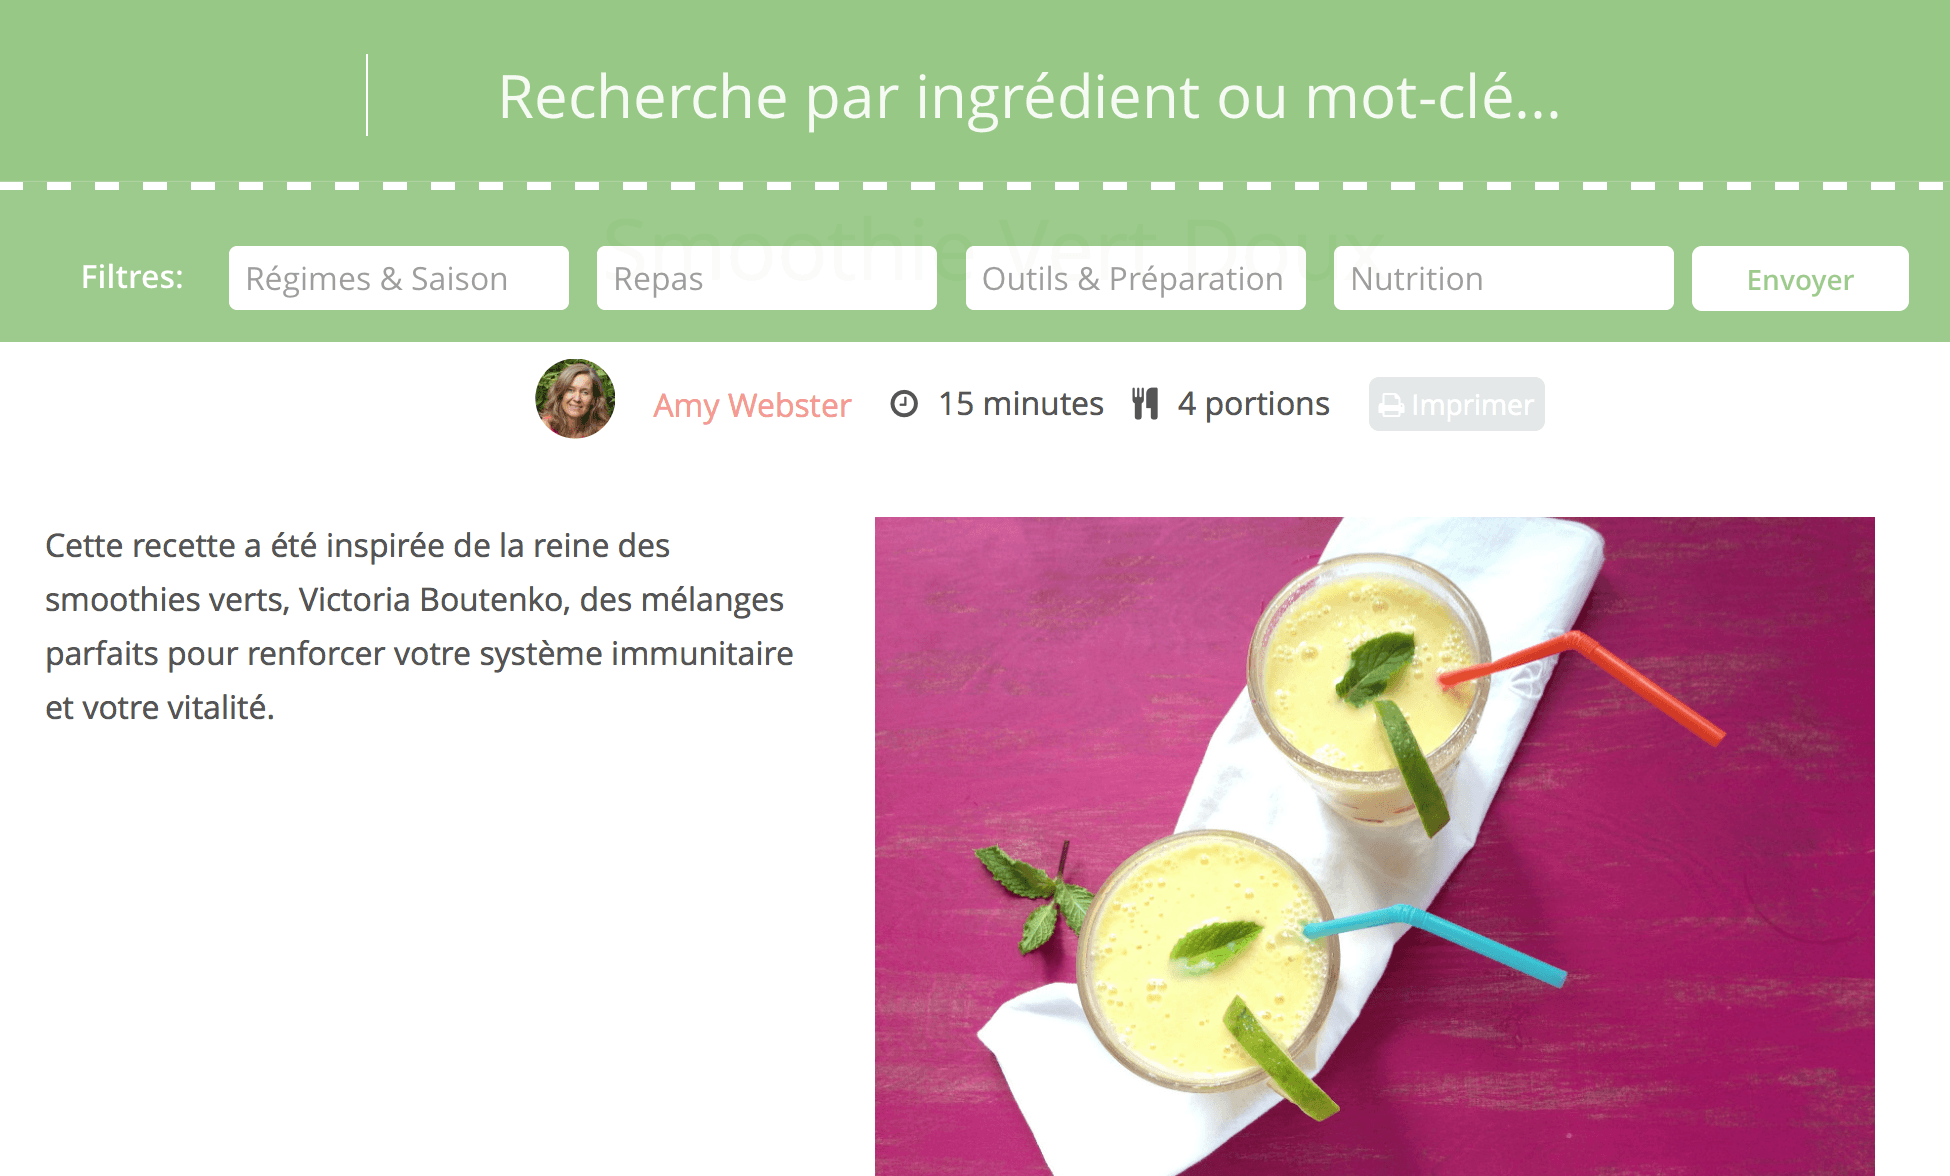
Task: Click the ingredient or keyword search field
Action: [x=1030, y=97]
